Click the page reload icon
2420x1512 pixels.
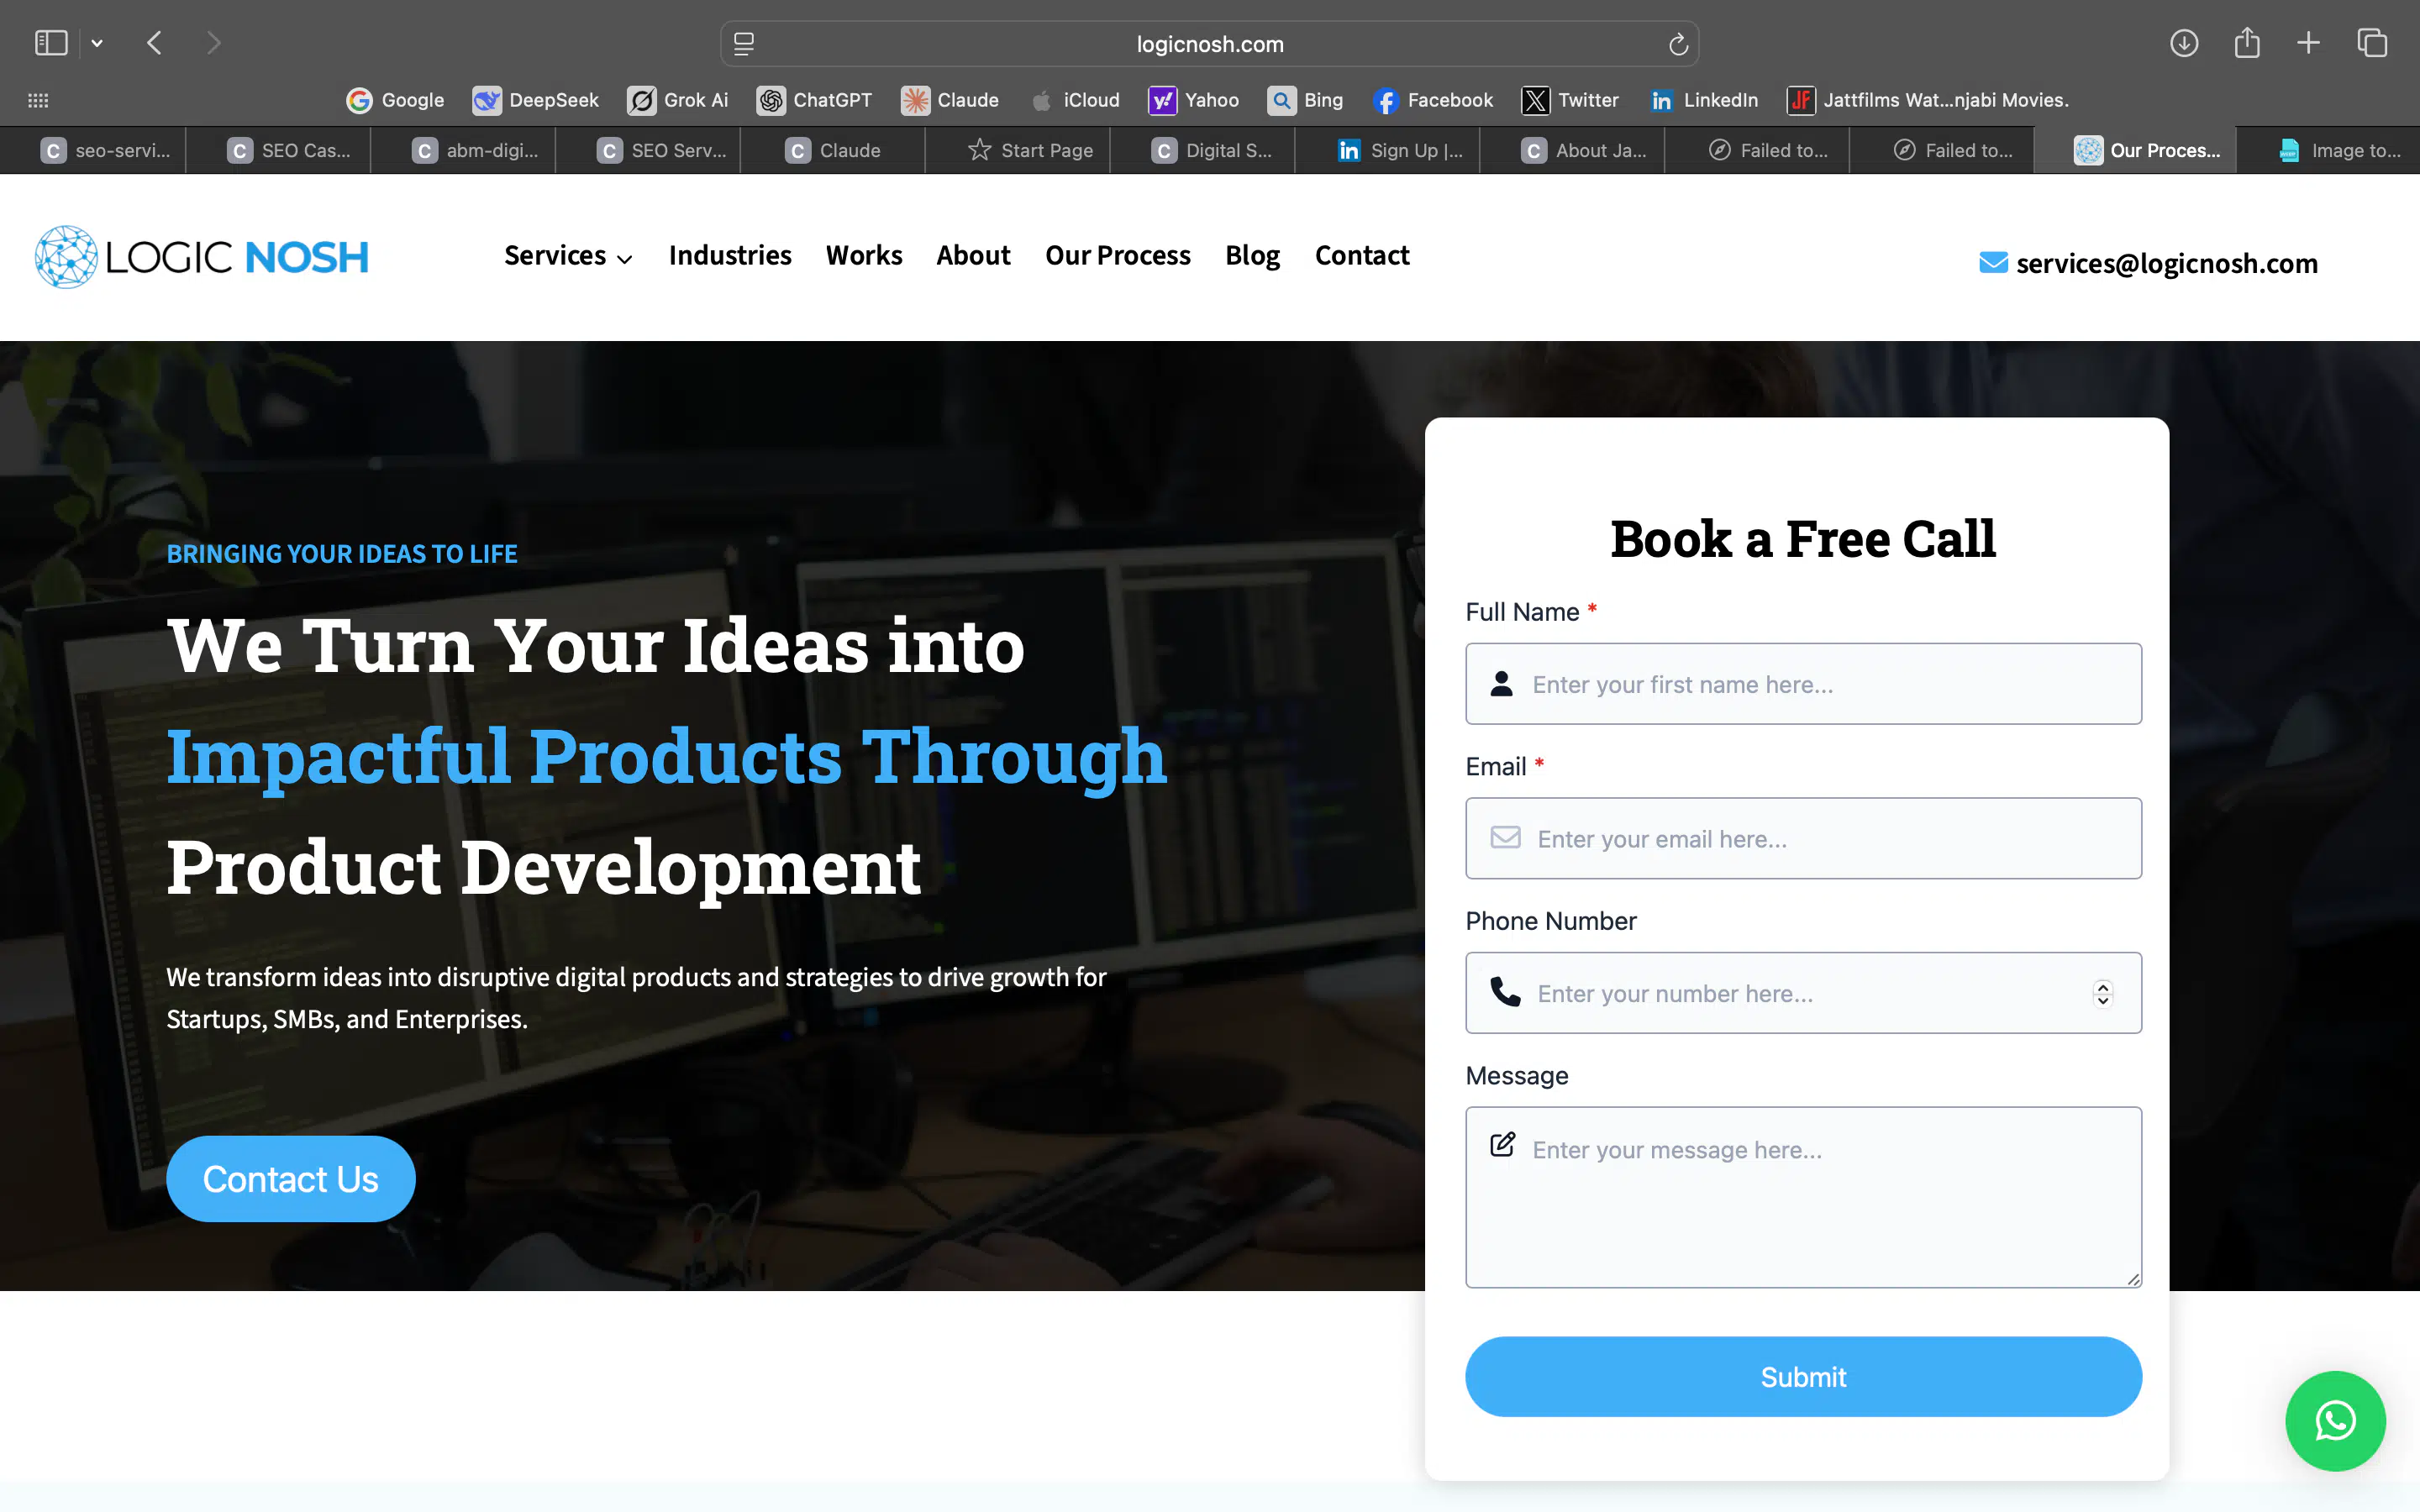(x=1678, y=44)
